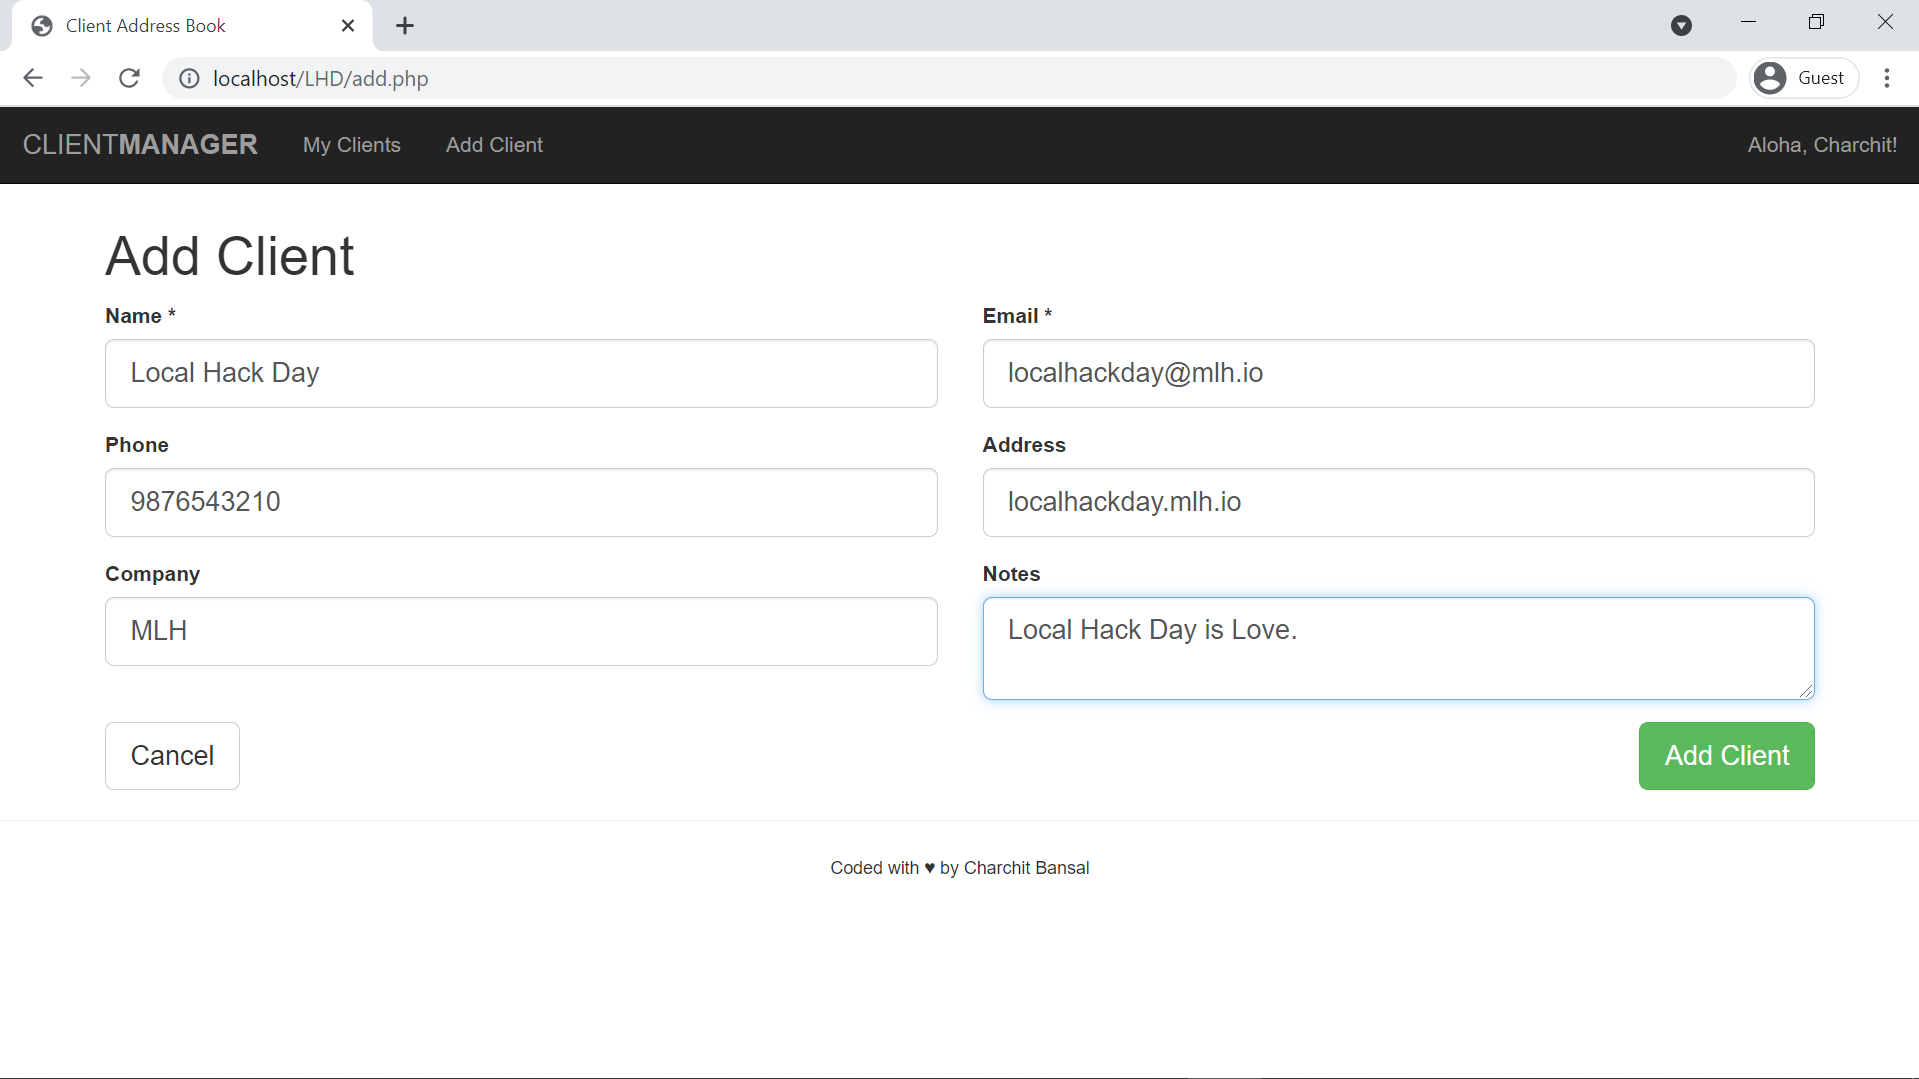Select the Client Address Book tab
Viewport: 1919px width, 1079px height.
click(193, 26)
